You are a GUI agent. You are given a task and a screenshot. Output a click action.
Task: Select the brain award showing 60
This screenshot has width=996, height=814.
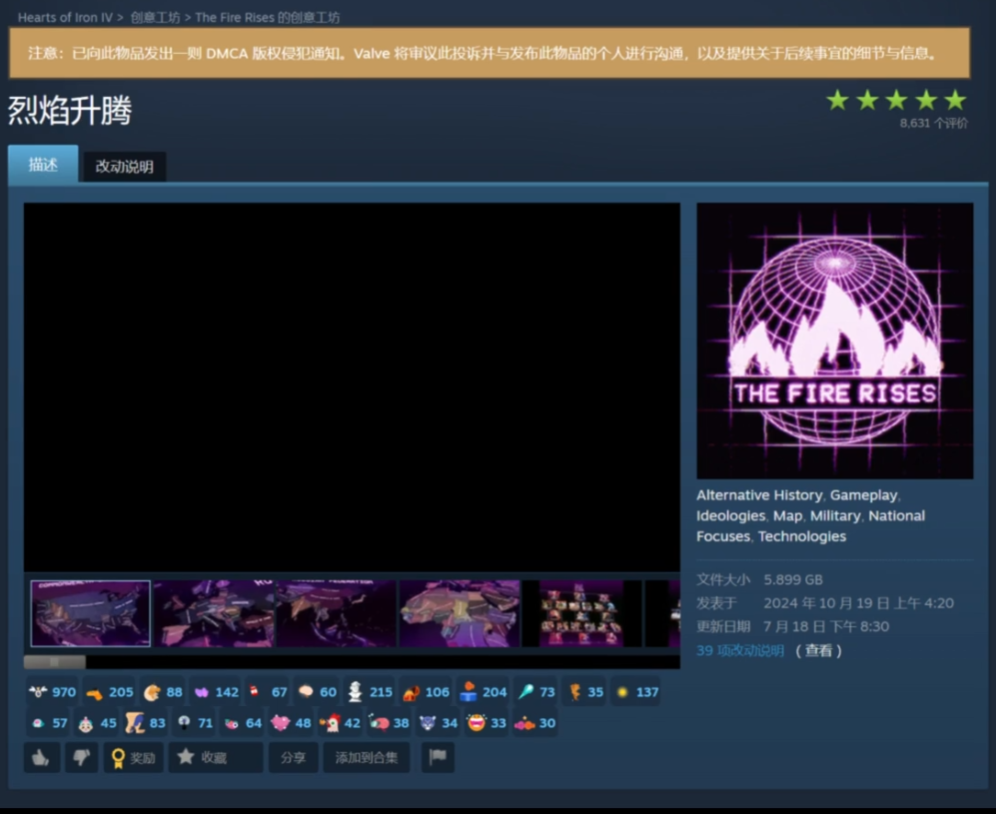coord(317,692)
